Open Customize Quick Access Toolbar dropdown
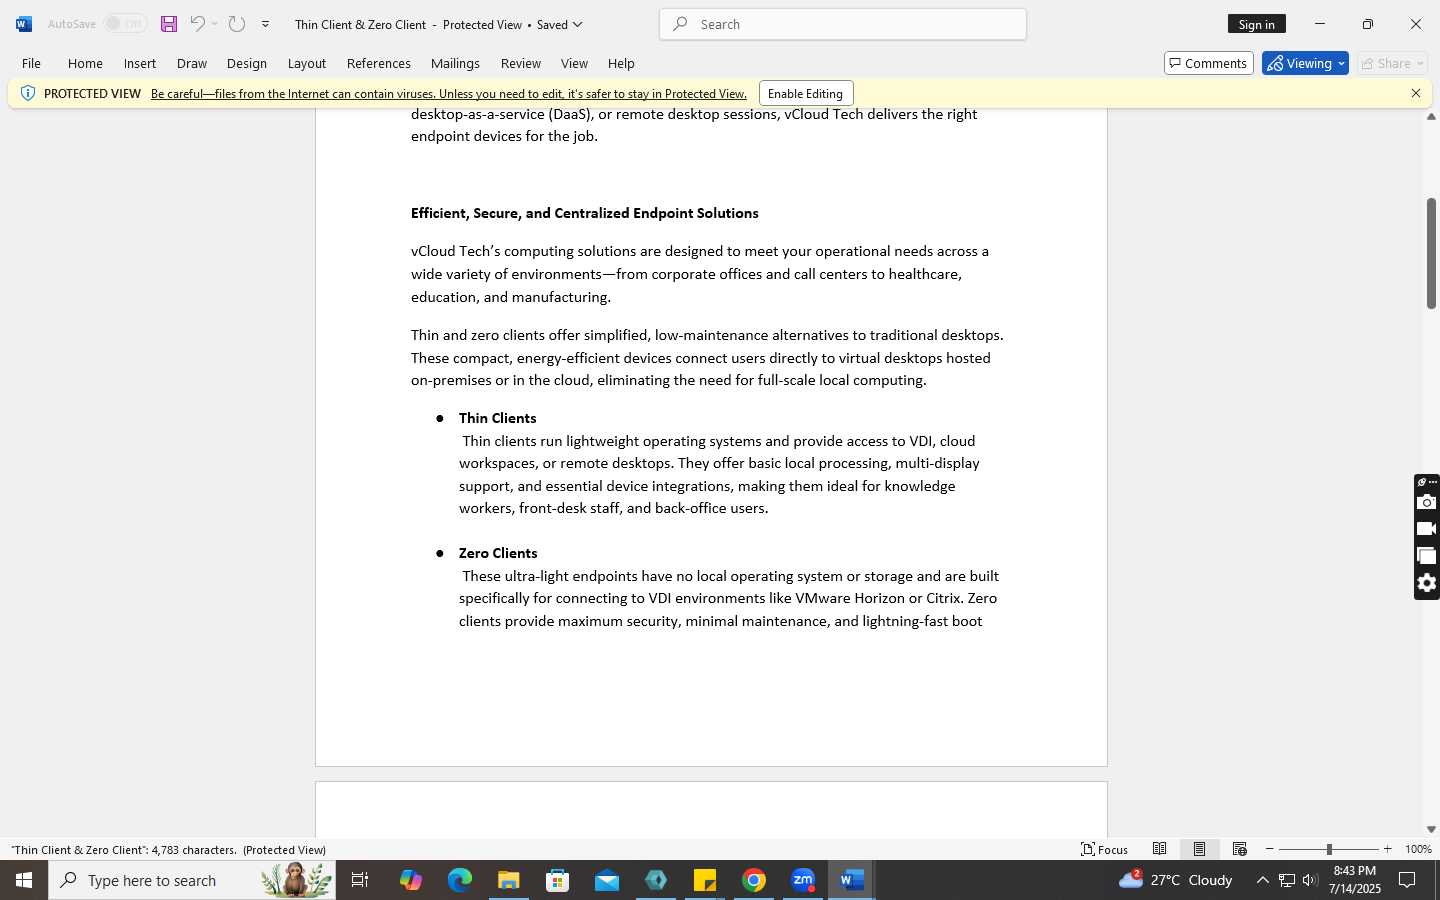 (265, 24)
